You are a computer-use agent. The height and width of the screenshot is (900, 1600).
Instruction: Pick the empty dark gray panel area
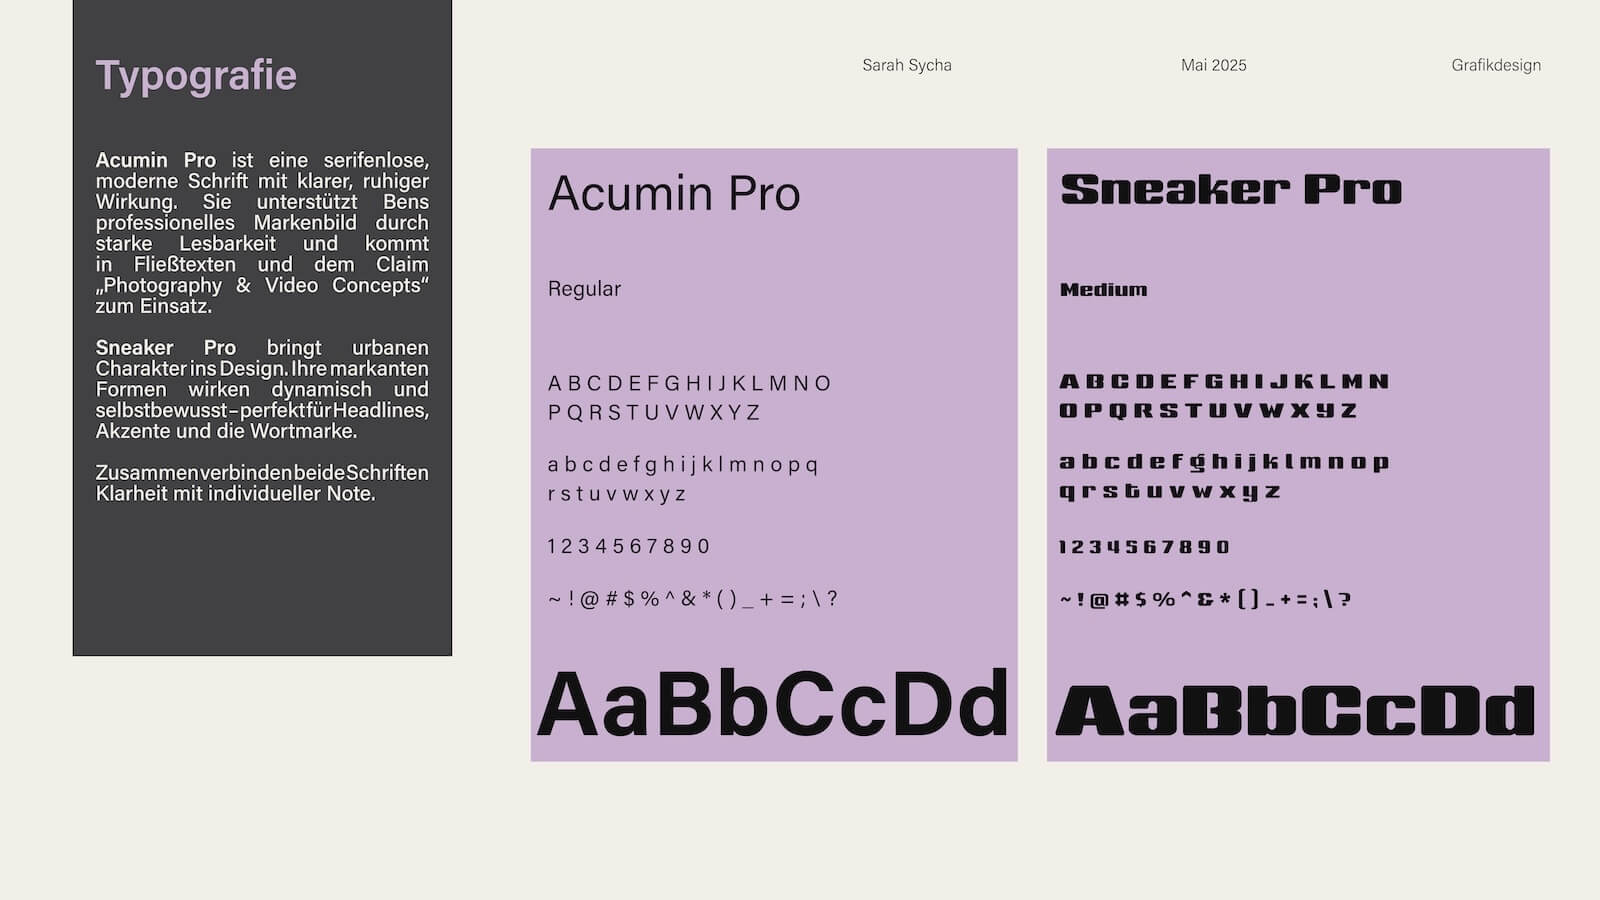262,585
